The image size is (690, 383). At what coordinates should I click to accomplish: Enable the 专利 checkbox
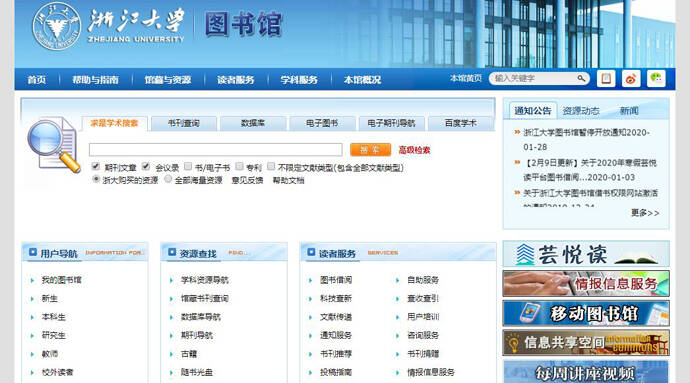pos(239,166)
